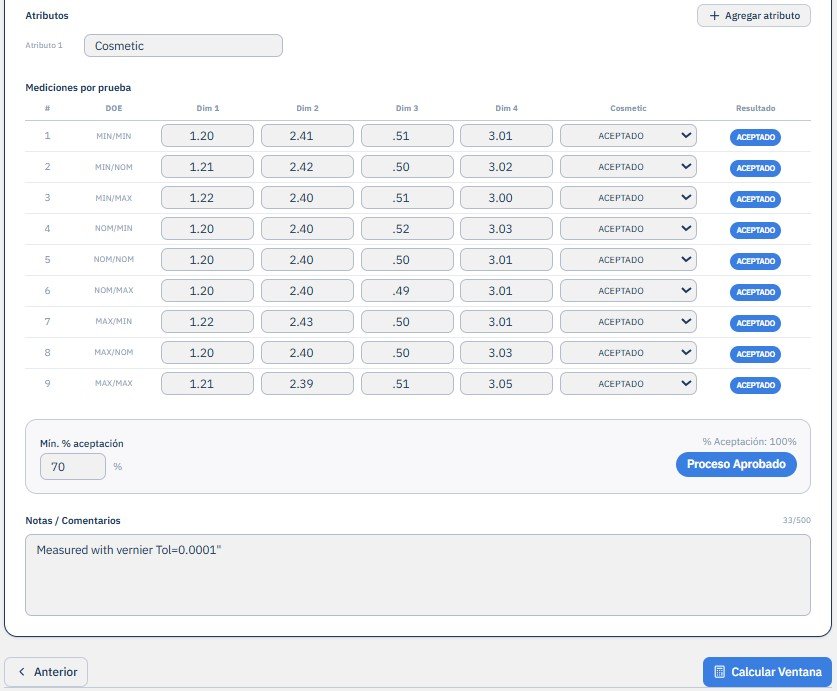Image resolution: width=837 pixels, height=691 pixels.
Task: Expand the Cosmetic dropdown for row 9 MAX/MAX
Action: click(x=628, y=383)
